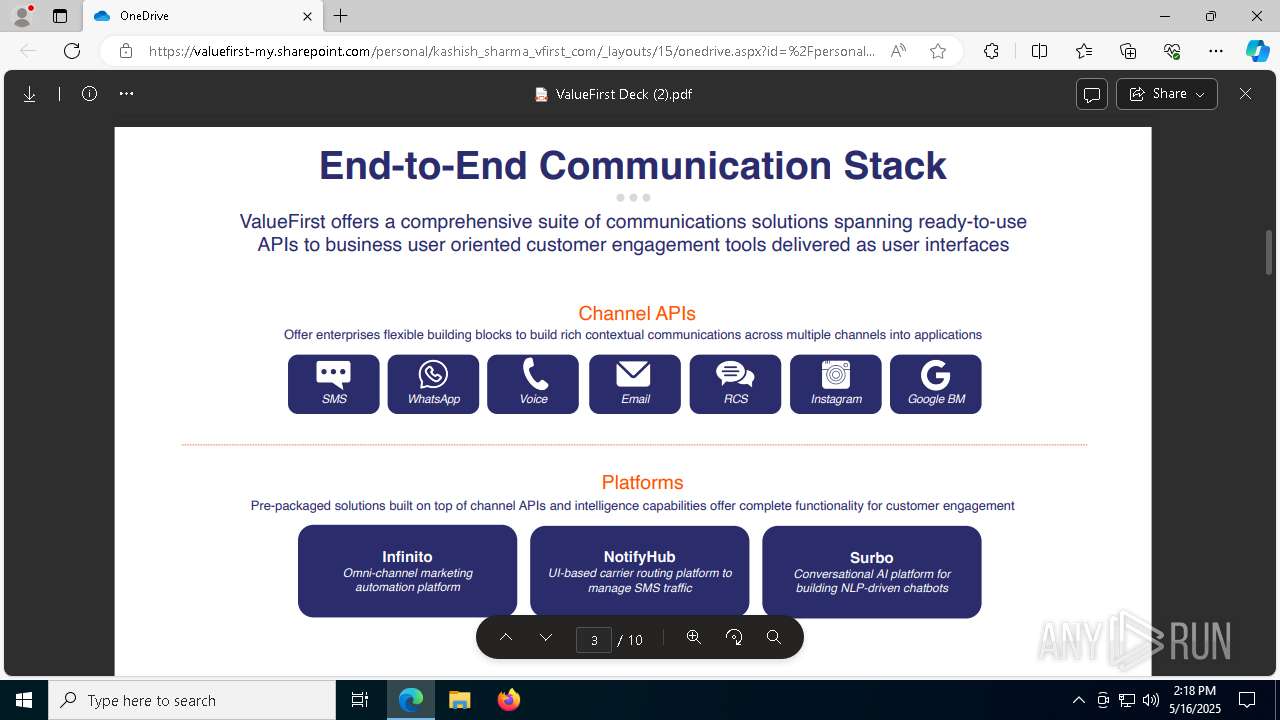Open network settings in tray
Viewport: 1280px width, 720px height.
1126,700
